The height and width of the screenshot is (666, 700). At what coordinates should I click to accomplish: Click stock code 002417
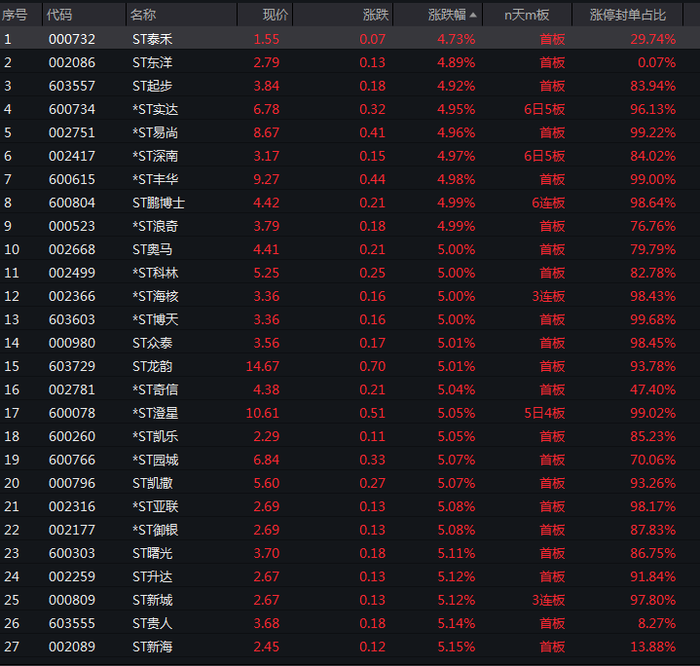(x=72, y=156)
